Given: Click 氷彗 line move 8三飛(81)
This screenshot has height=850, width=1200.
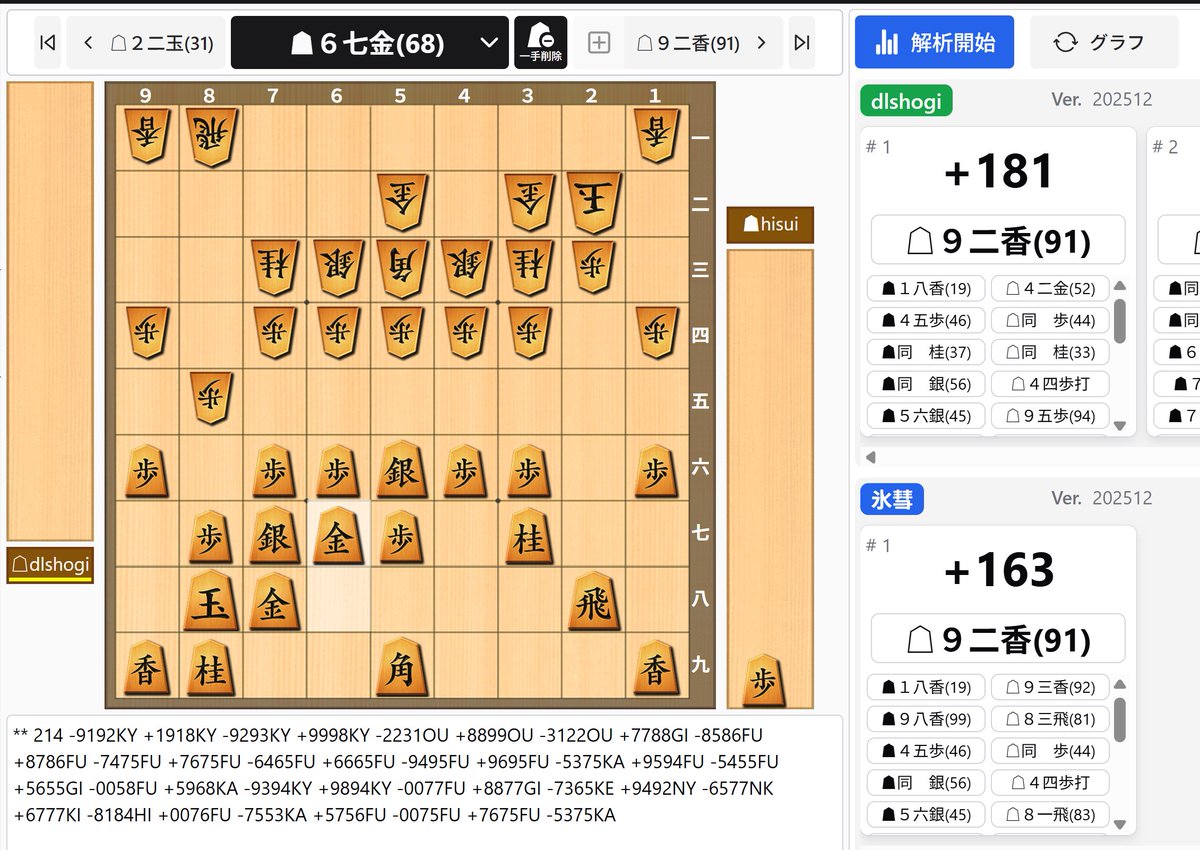Looking at the screenshot, I should 1050,719.
